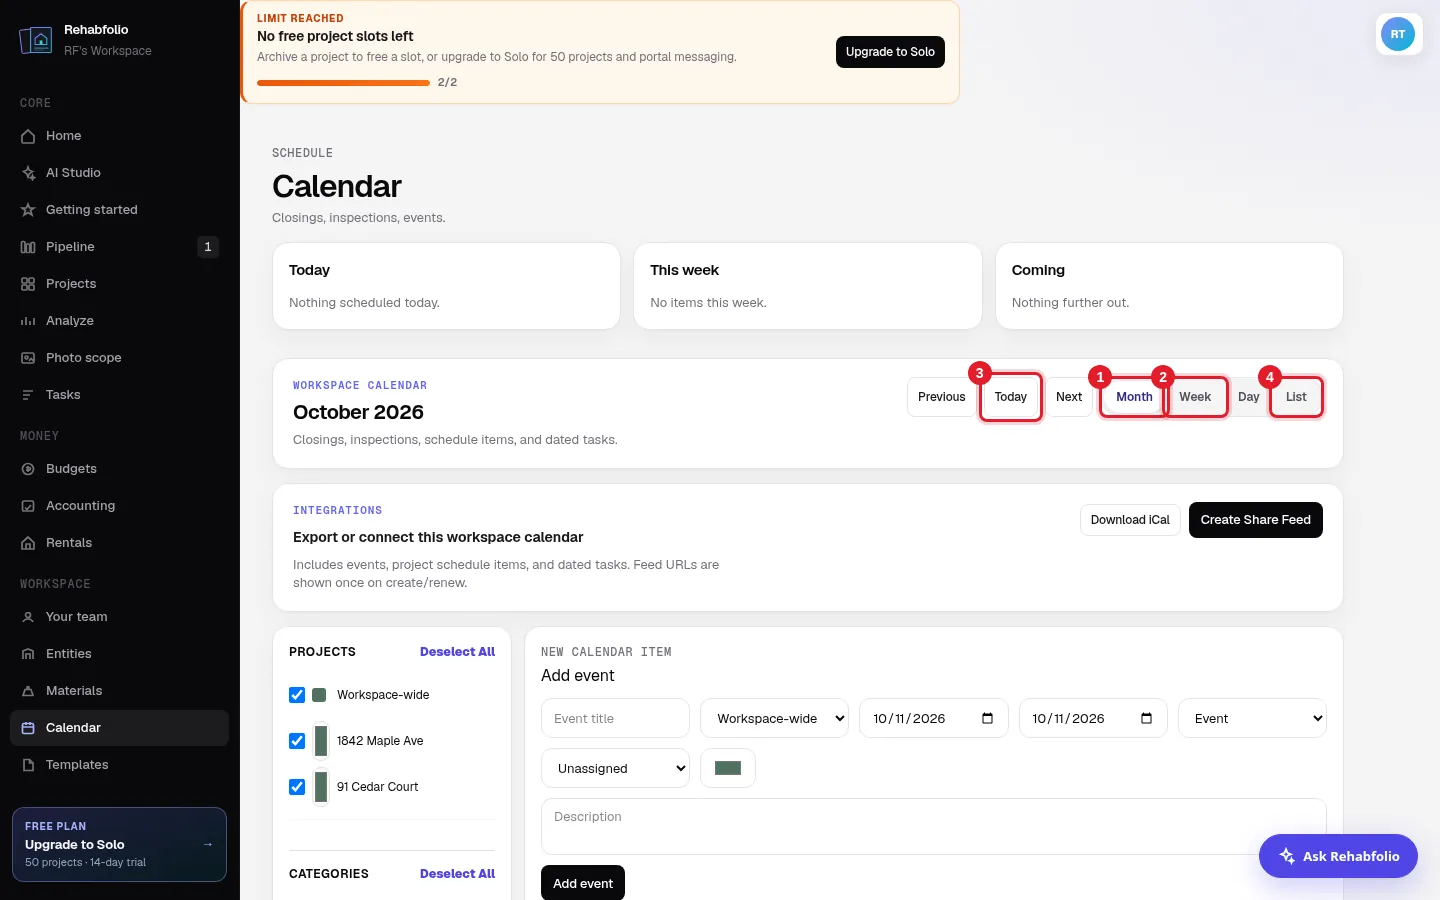Open the Workspace-wide project dropdown
The height and width of the screenshot is (900, 1440).
(775, 718)
